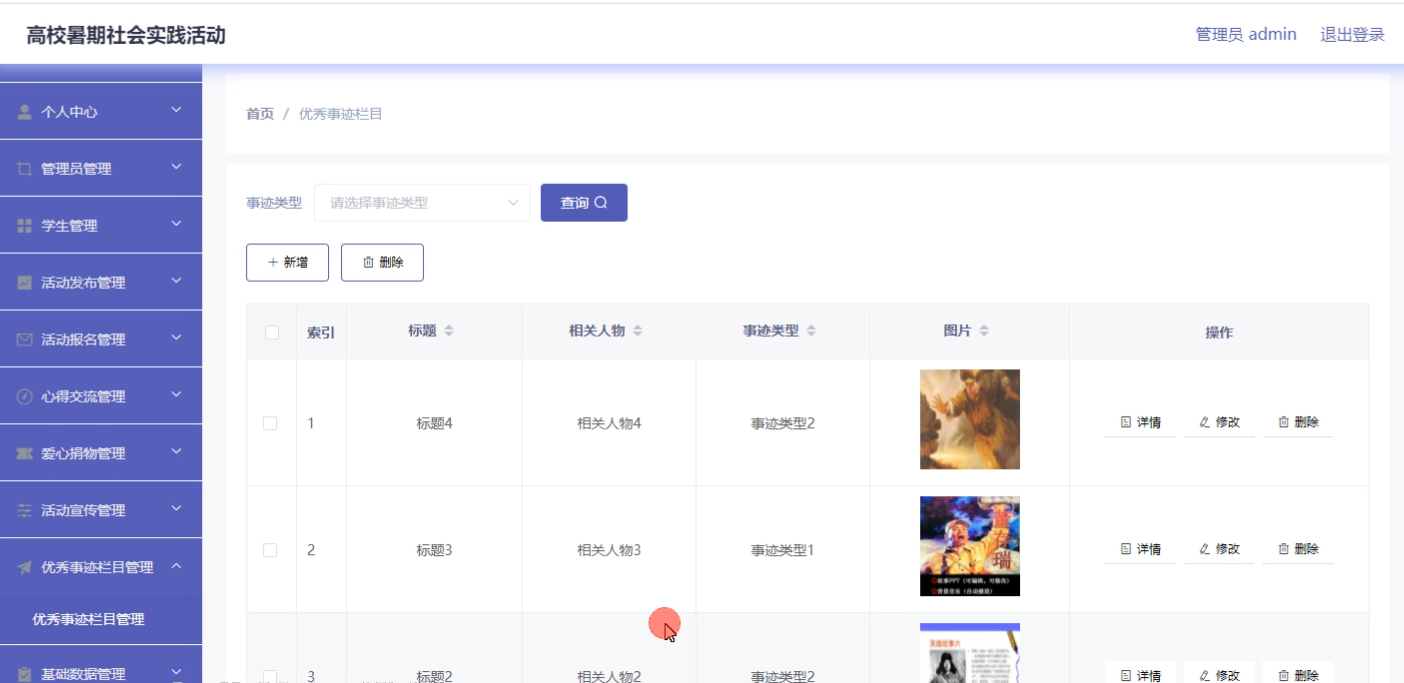Screen dimensions: 1404x683
Task: Click sort arrows beside 相关人物 header
Action: pos(638,331)
